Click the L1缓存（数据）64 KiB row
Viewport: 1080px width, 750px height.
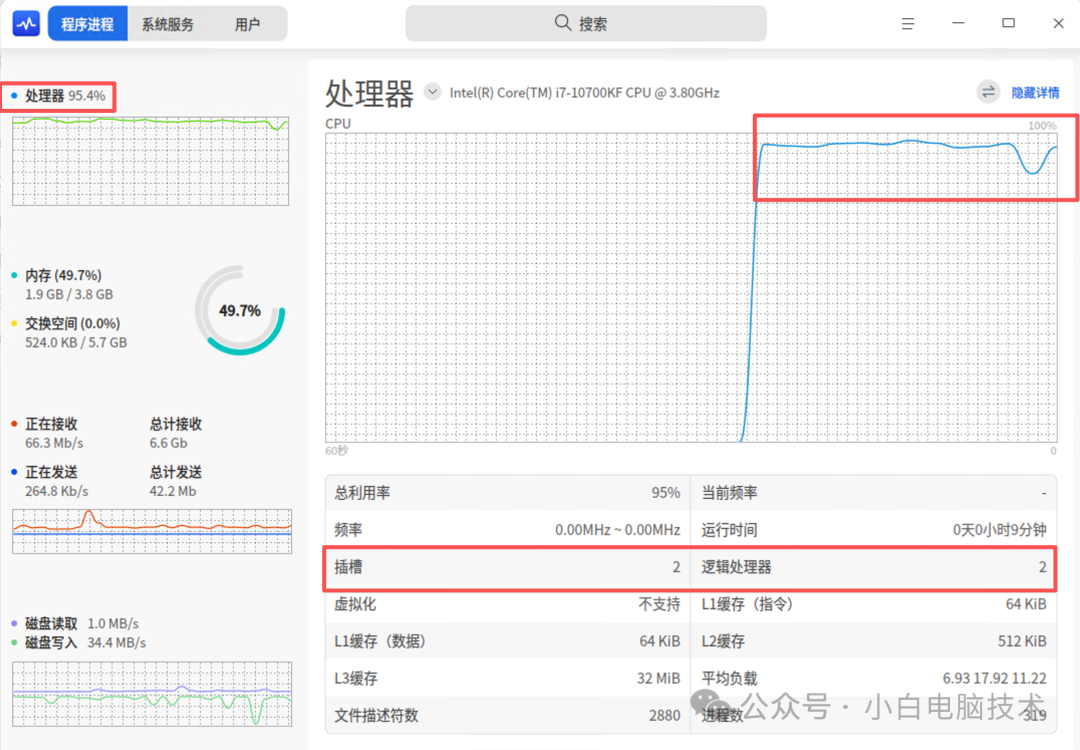(508, 641)
